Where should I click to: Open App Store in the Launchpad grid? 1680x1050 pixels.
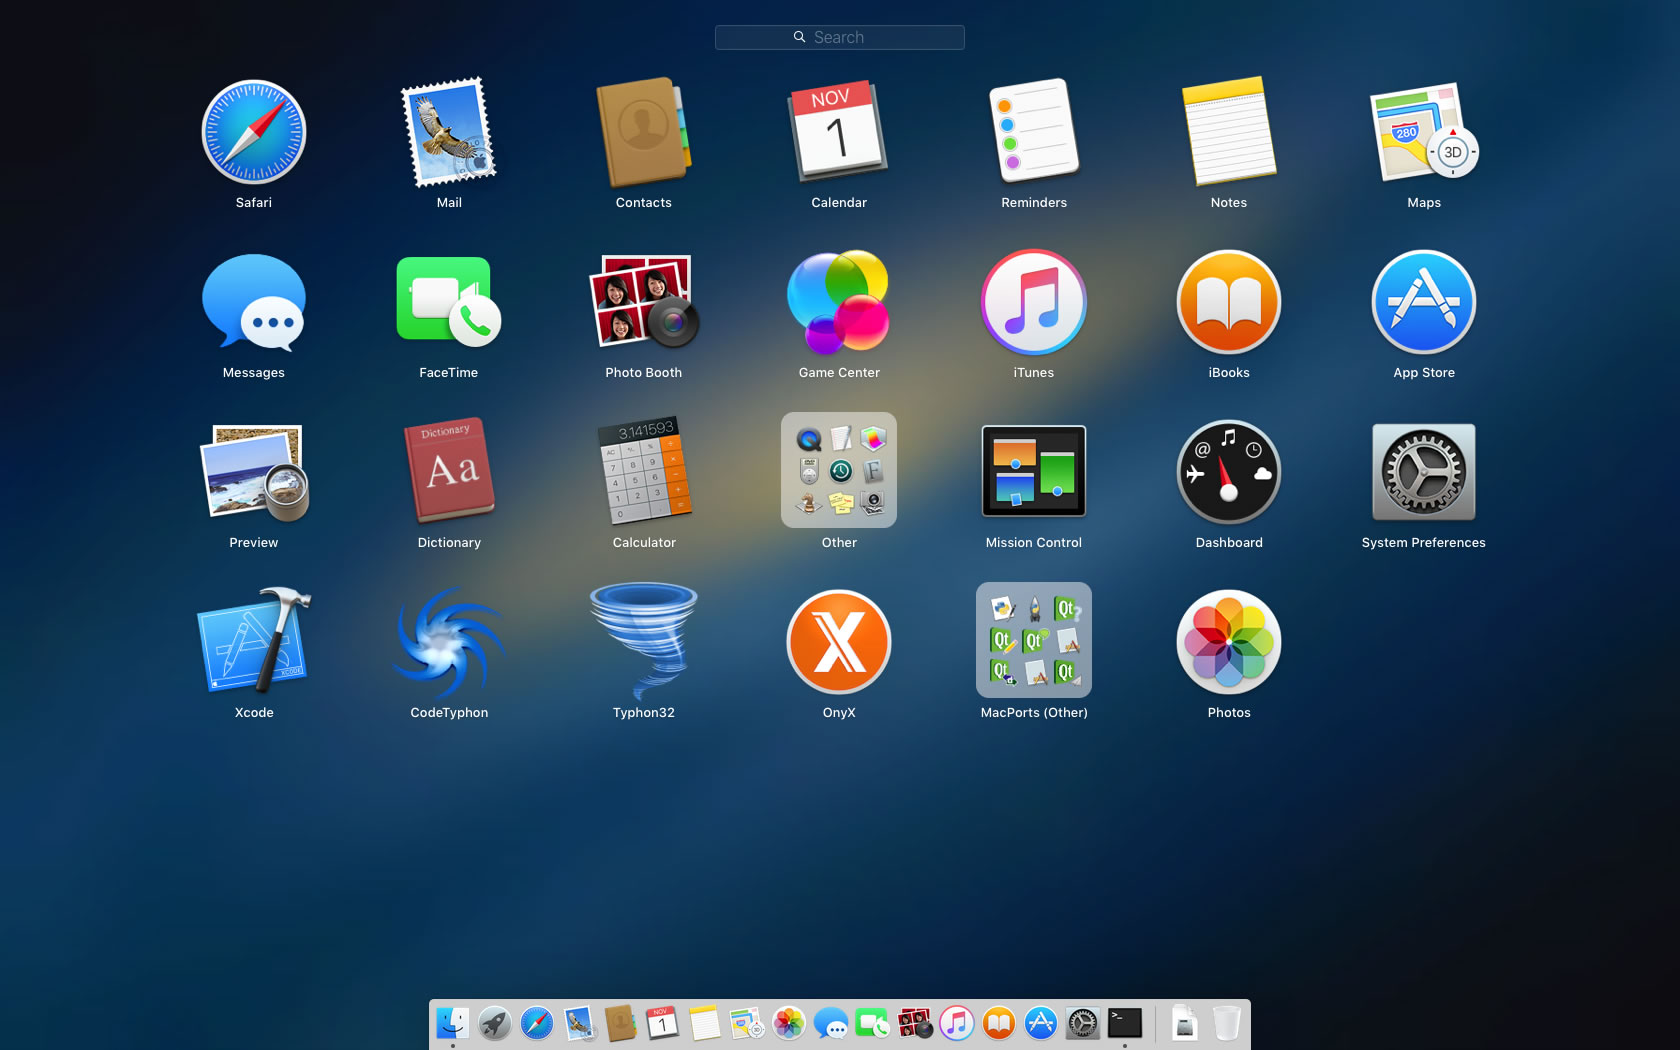point(1424,302)
